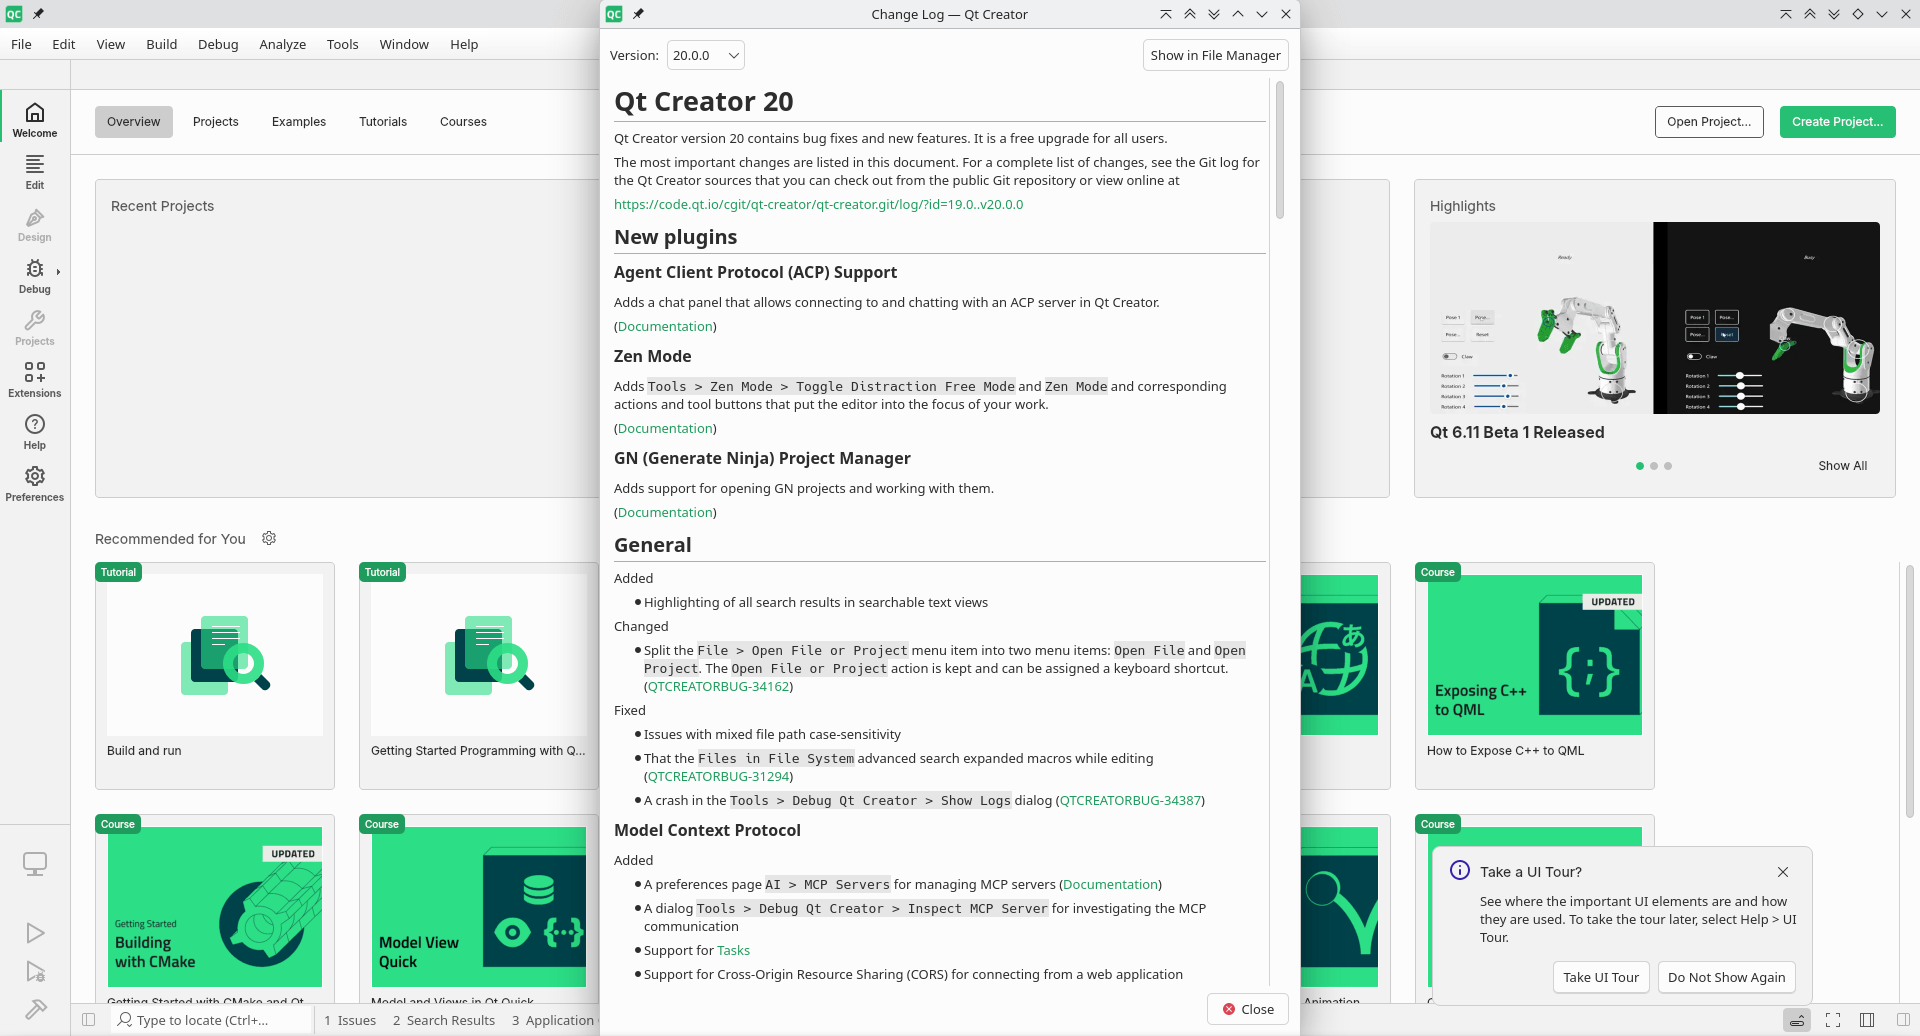Click the locator magnifier icon
This screenshot has height=1036, width=1920.
point(124,1019)
